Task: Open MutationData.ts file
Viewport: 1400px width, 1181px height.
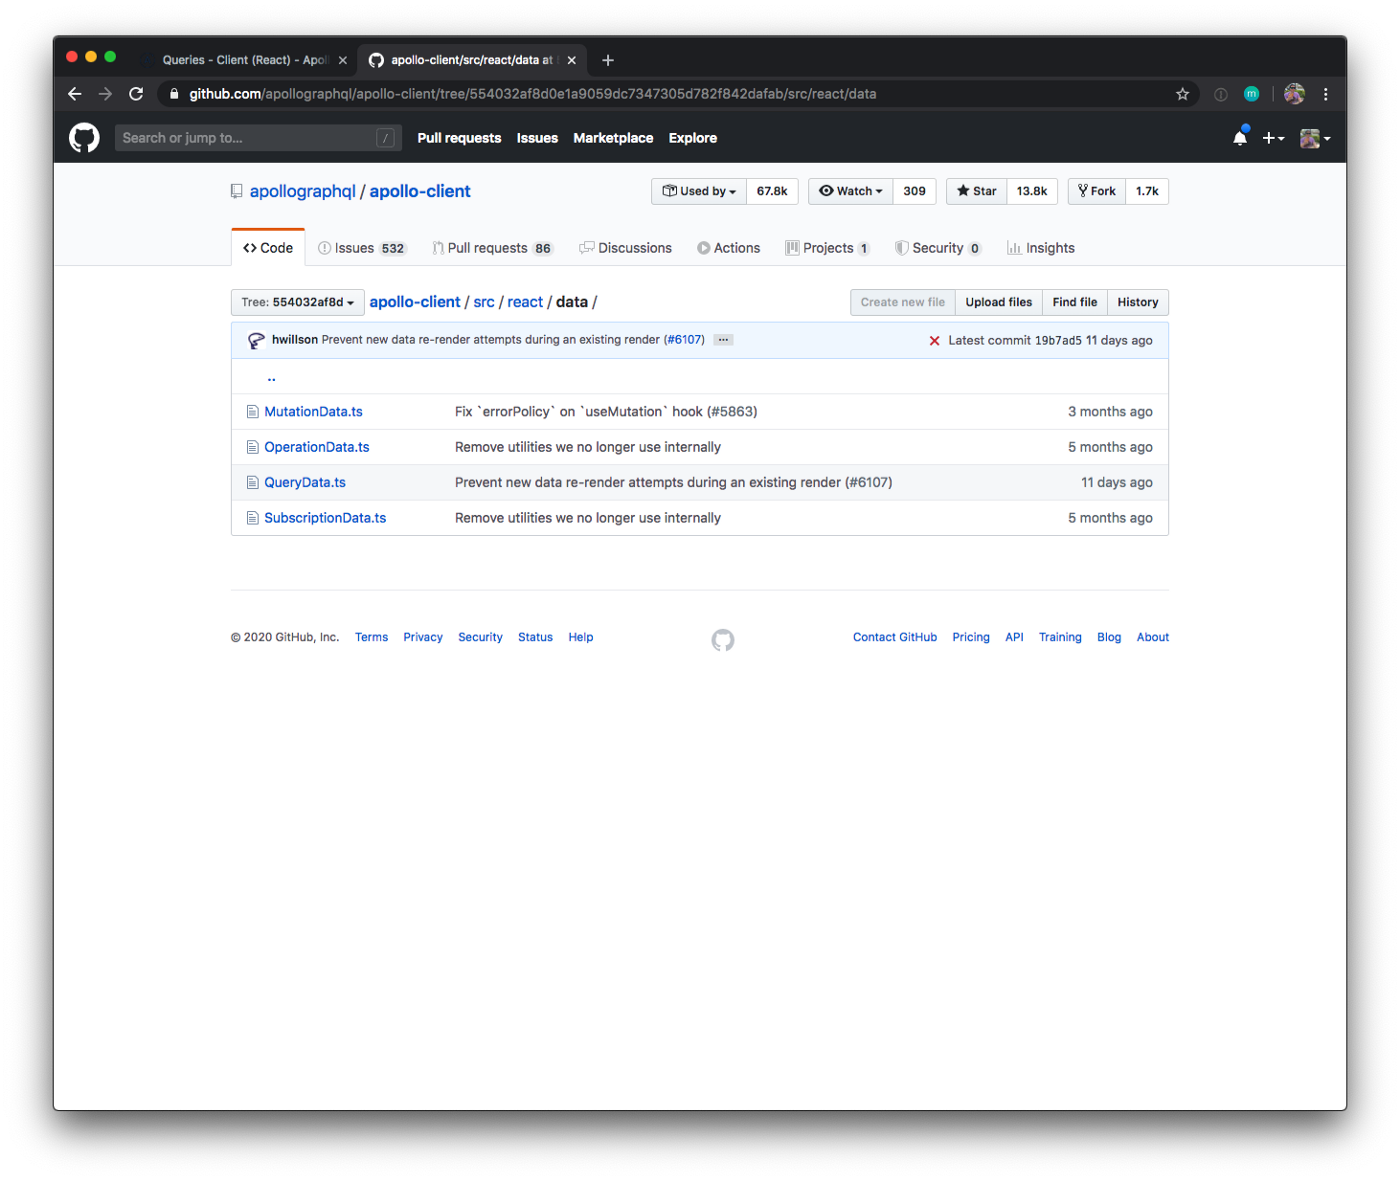Action: point(313,412)
